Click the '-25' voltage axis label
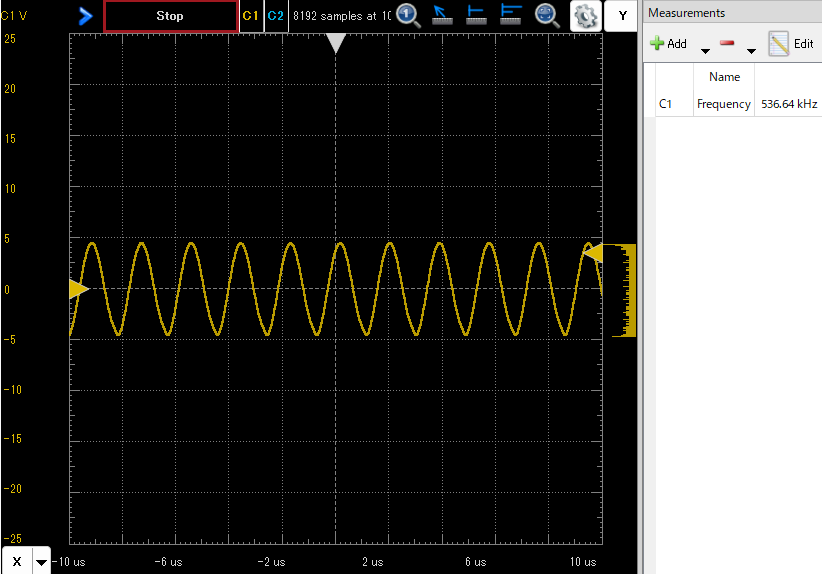The height and width of the screenshot is (574, 822). [x=12, y=538]
